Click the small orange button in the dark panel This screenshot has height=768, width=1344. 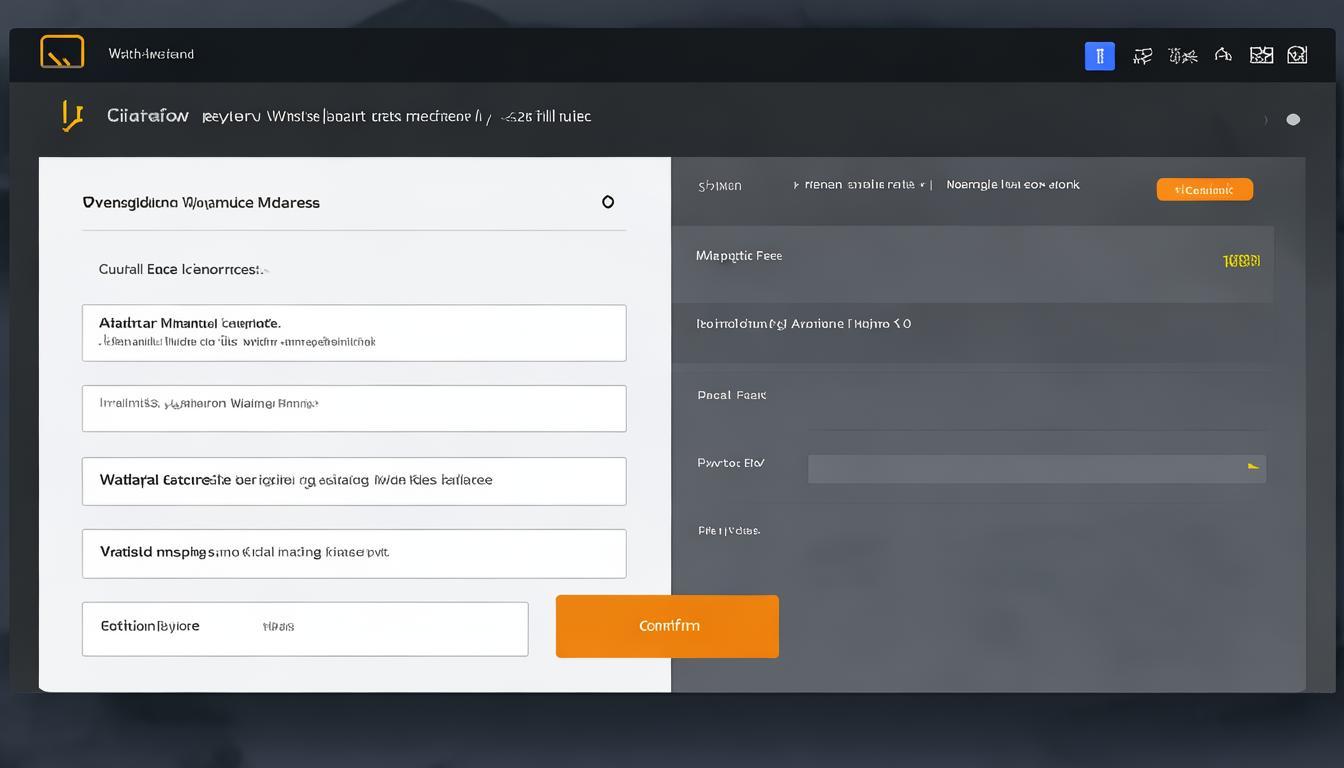pyautogui.click(x=1204, y=189)
